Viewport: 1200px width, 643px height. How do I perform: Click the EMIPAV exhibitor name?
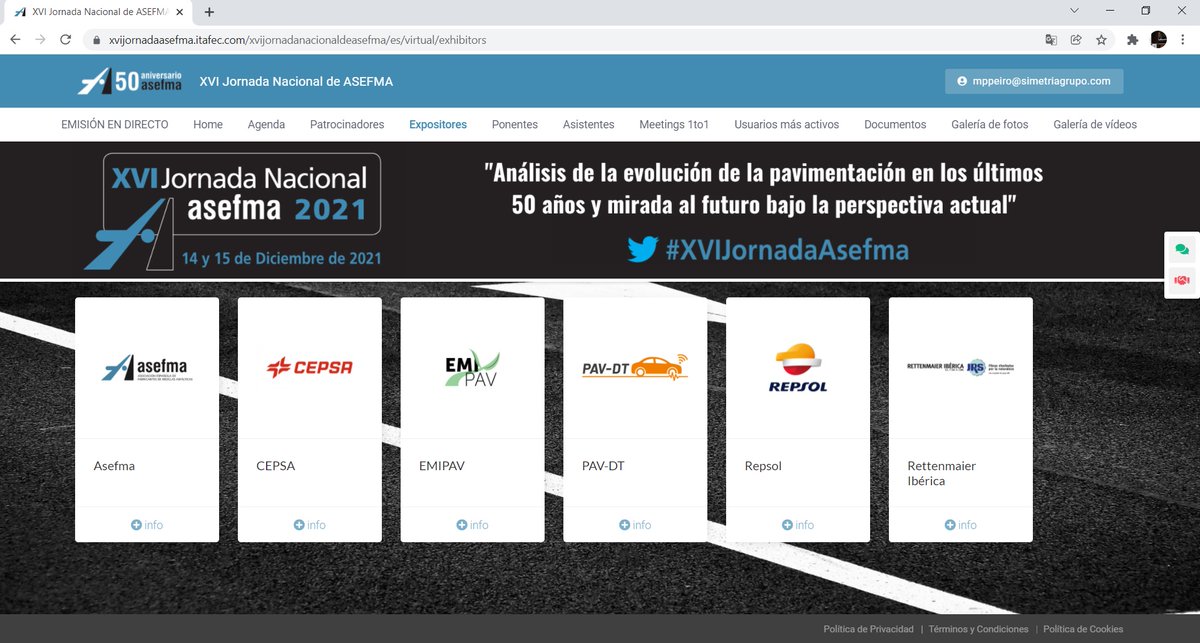(442, 466)
